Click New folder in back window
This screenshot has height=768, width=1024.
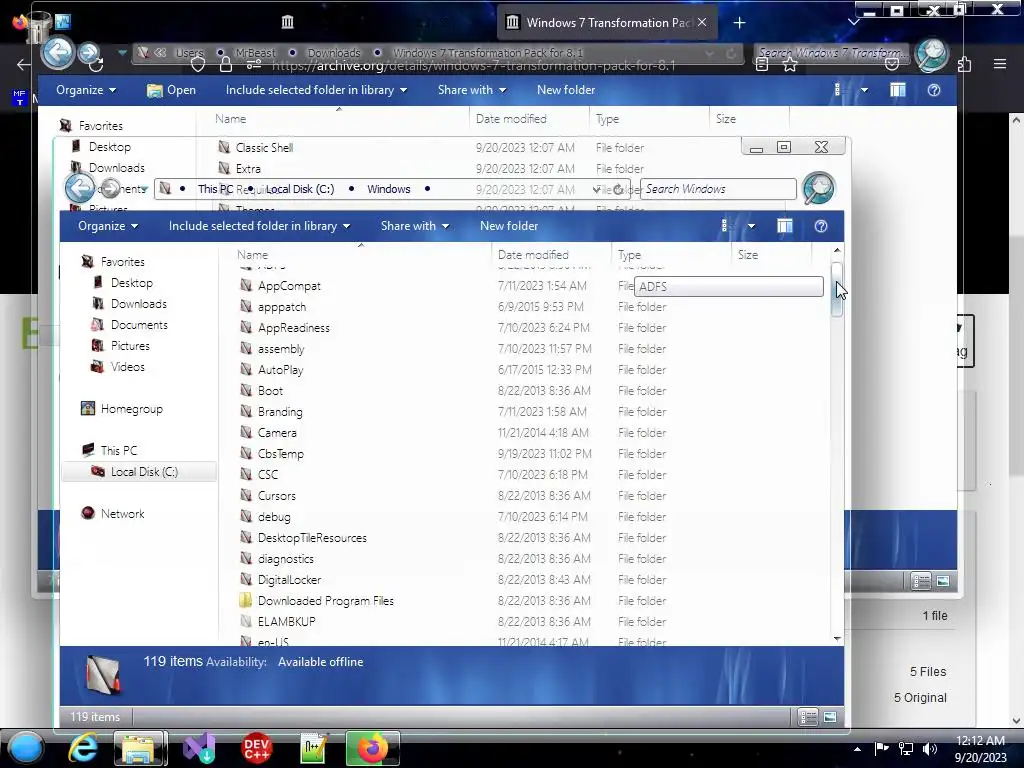coord(566,90)
